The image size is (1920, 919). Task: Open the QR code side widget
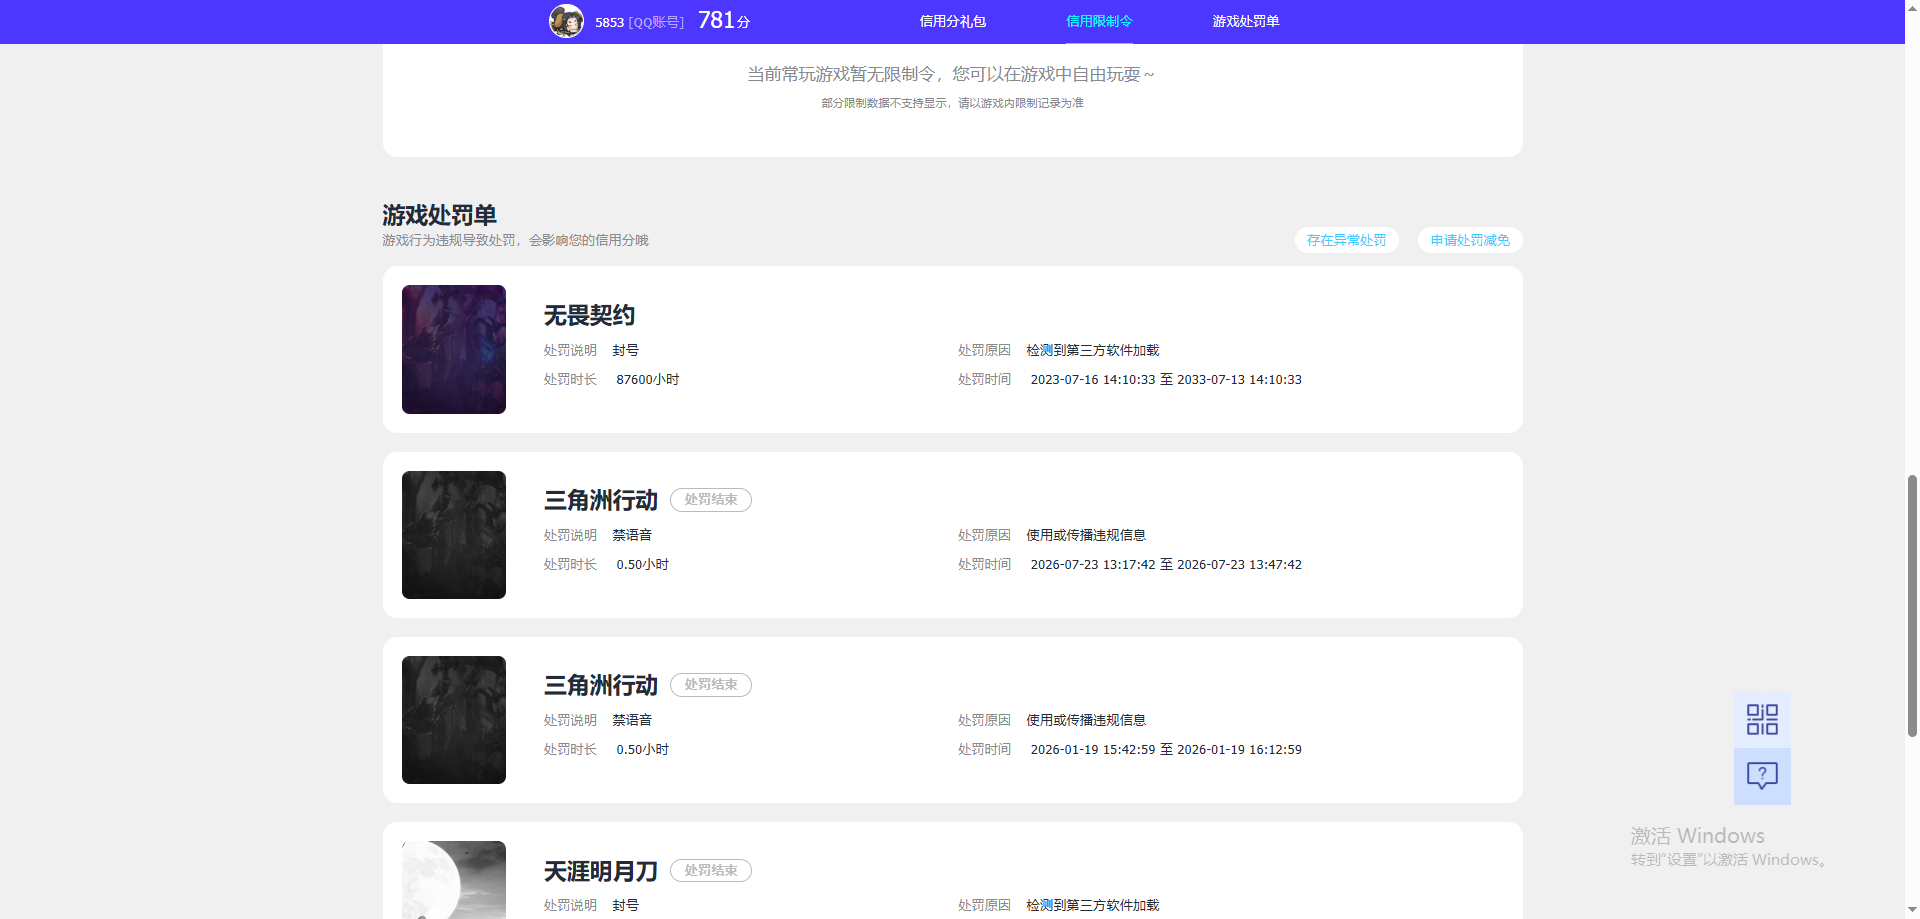click(x=1762, y=719)
